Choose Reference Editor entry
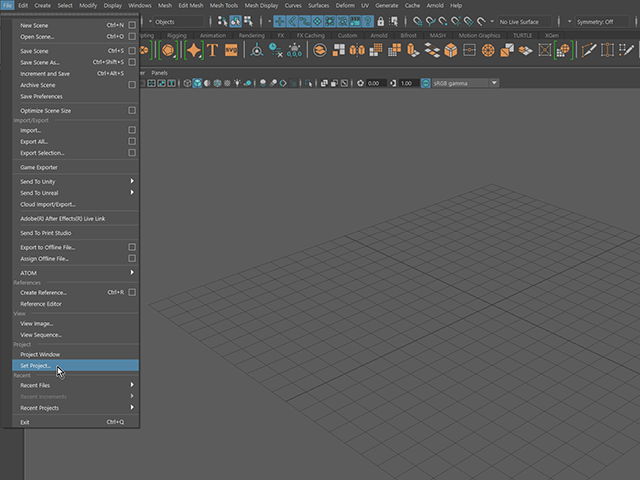Viewport: 640px width, 480px height. 76,304
